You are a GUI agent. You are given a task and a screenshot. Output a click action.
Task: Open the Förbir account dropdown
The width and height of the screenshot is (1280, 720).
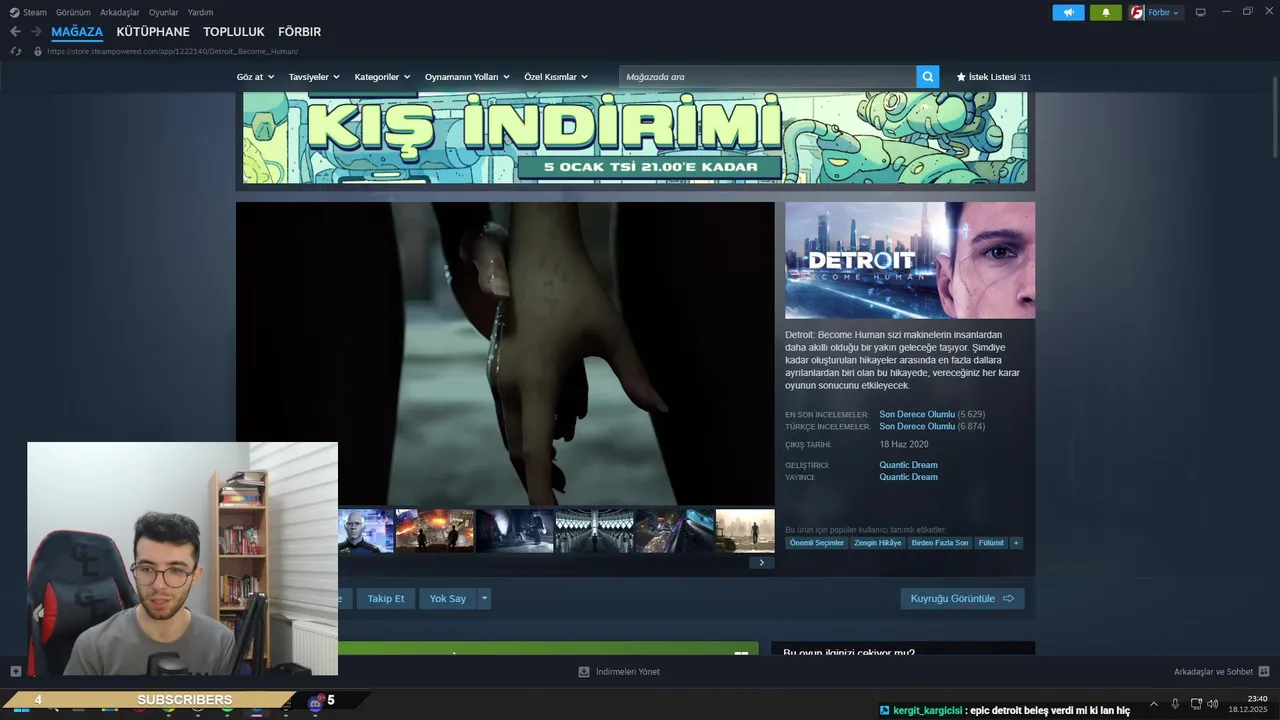click(1164, 12)
